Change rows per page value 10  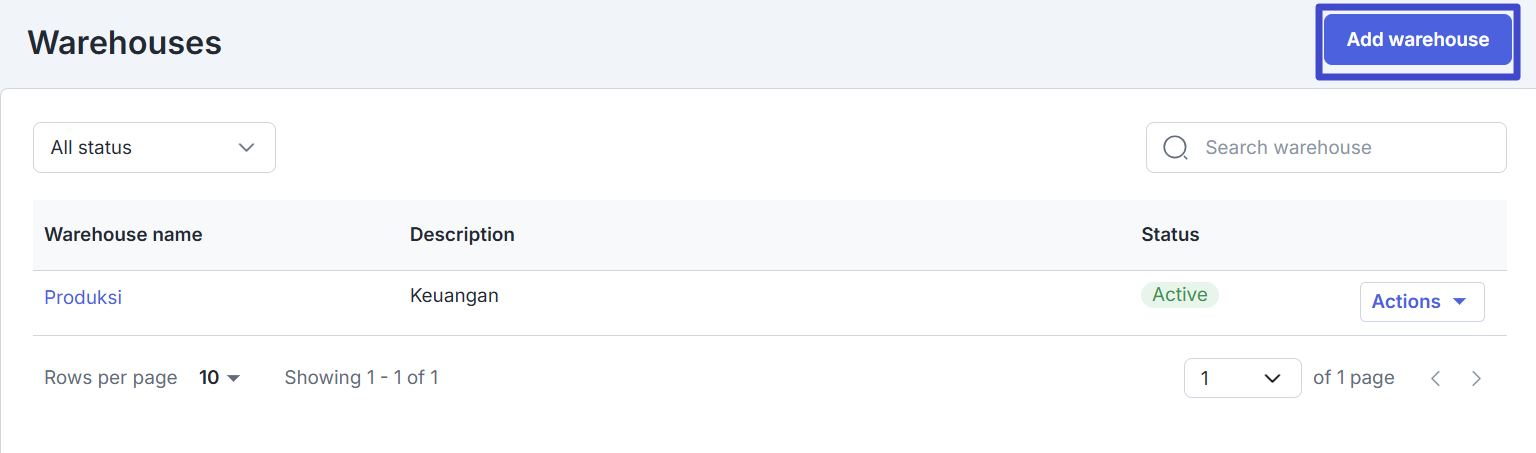click(219, 378)
